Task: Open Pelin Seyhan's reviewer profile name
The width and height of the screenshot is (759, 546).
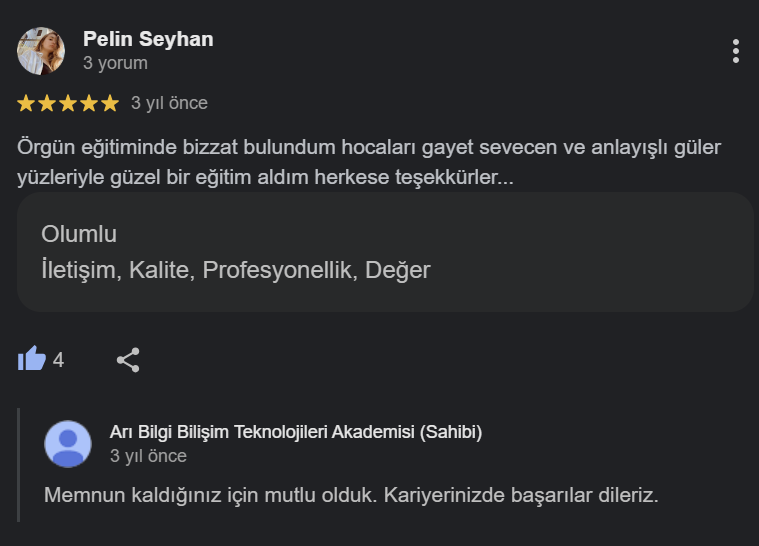Action: 148,39
